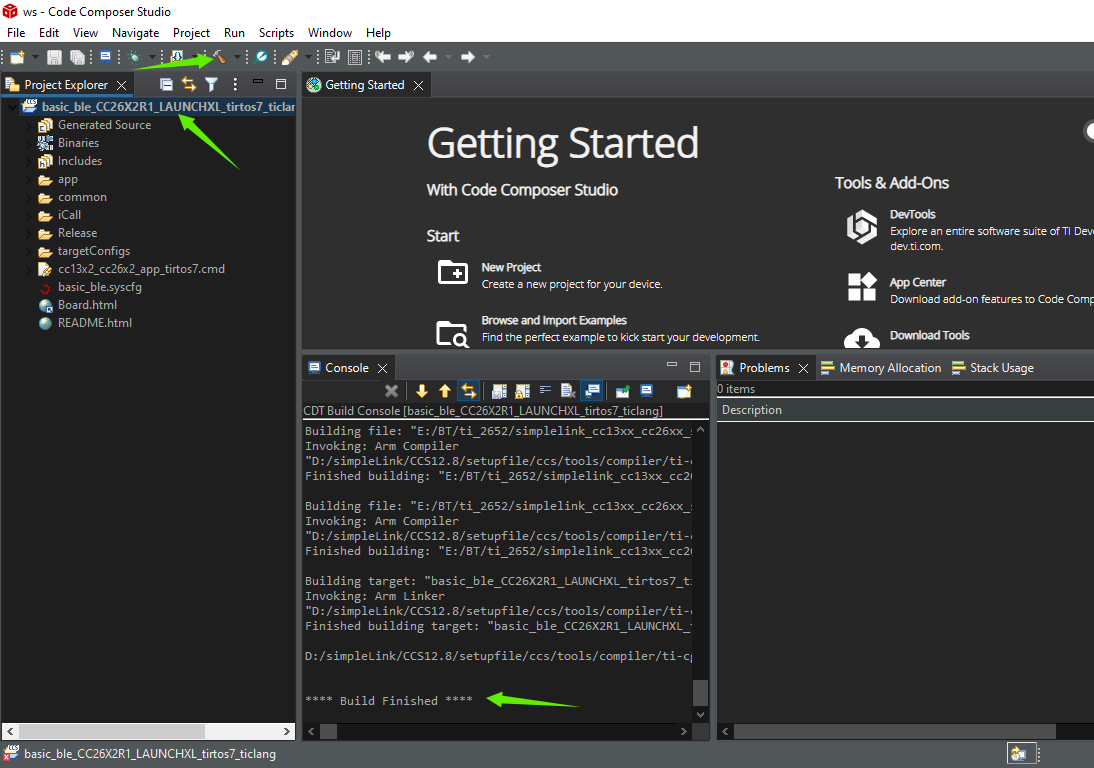Click the Project Explorer horizontal scrollbar thumb
This screenshot has width=1094, height=768.
click(112, 731)
